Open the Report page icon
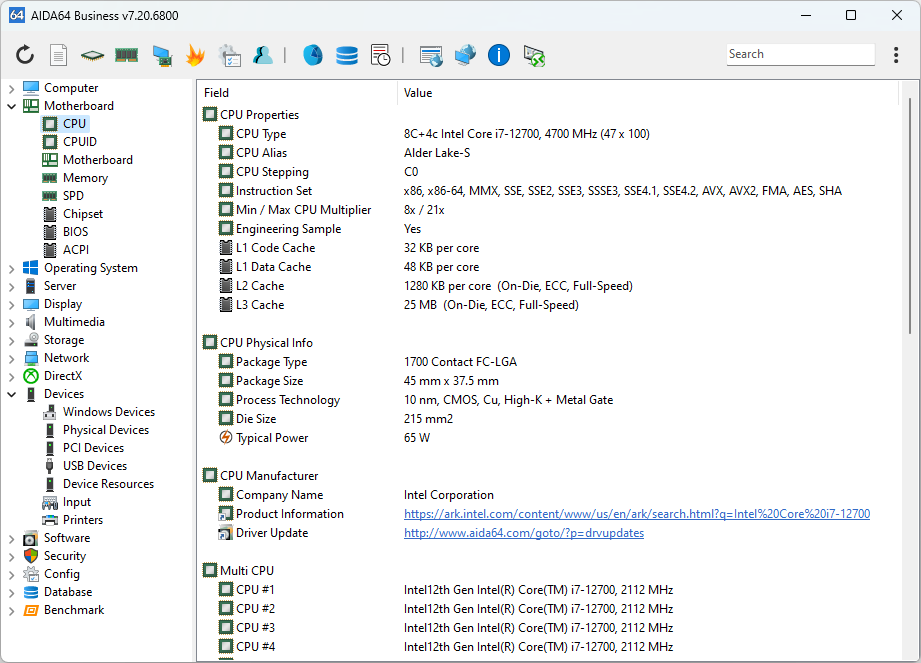Screen dimensions: 921x663 click(59, 55)
